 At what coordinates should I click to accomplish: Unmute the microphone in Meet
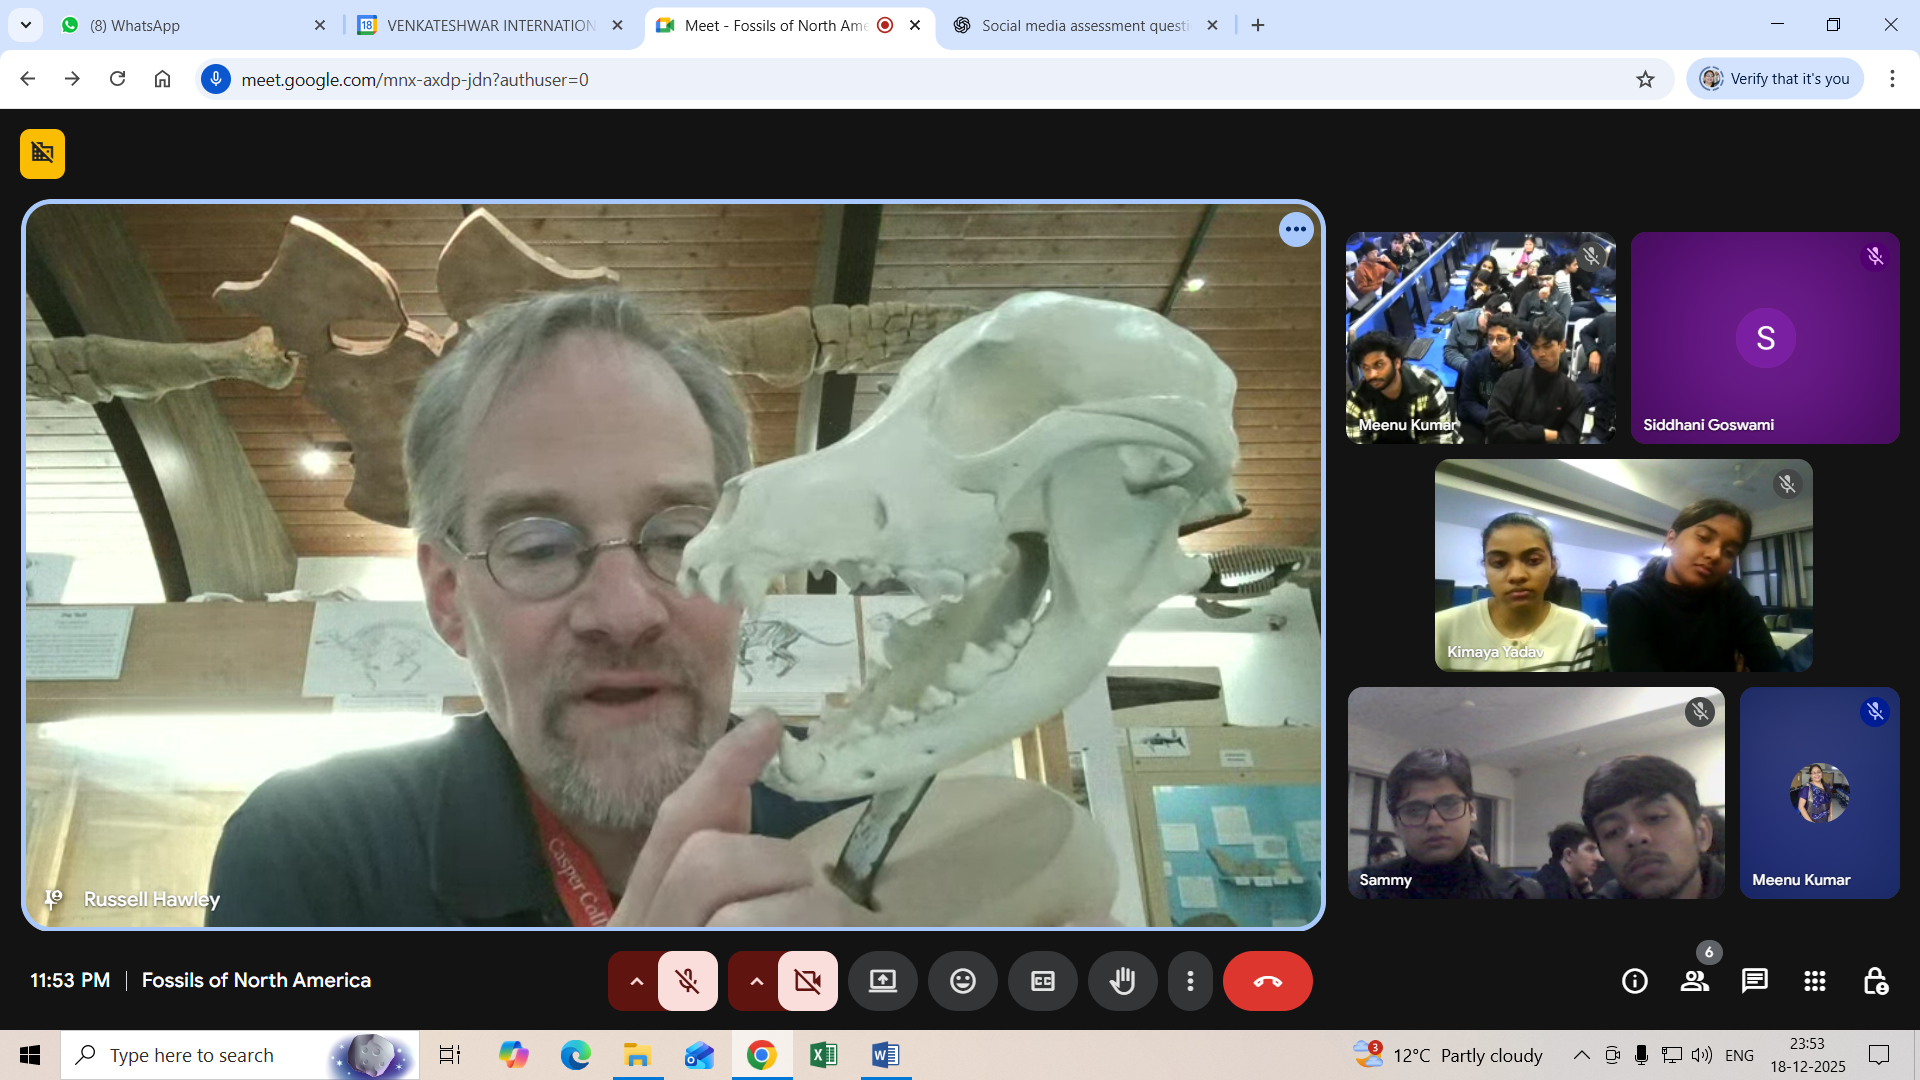click(x=687, y=981)
